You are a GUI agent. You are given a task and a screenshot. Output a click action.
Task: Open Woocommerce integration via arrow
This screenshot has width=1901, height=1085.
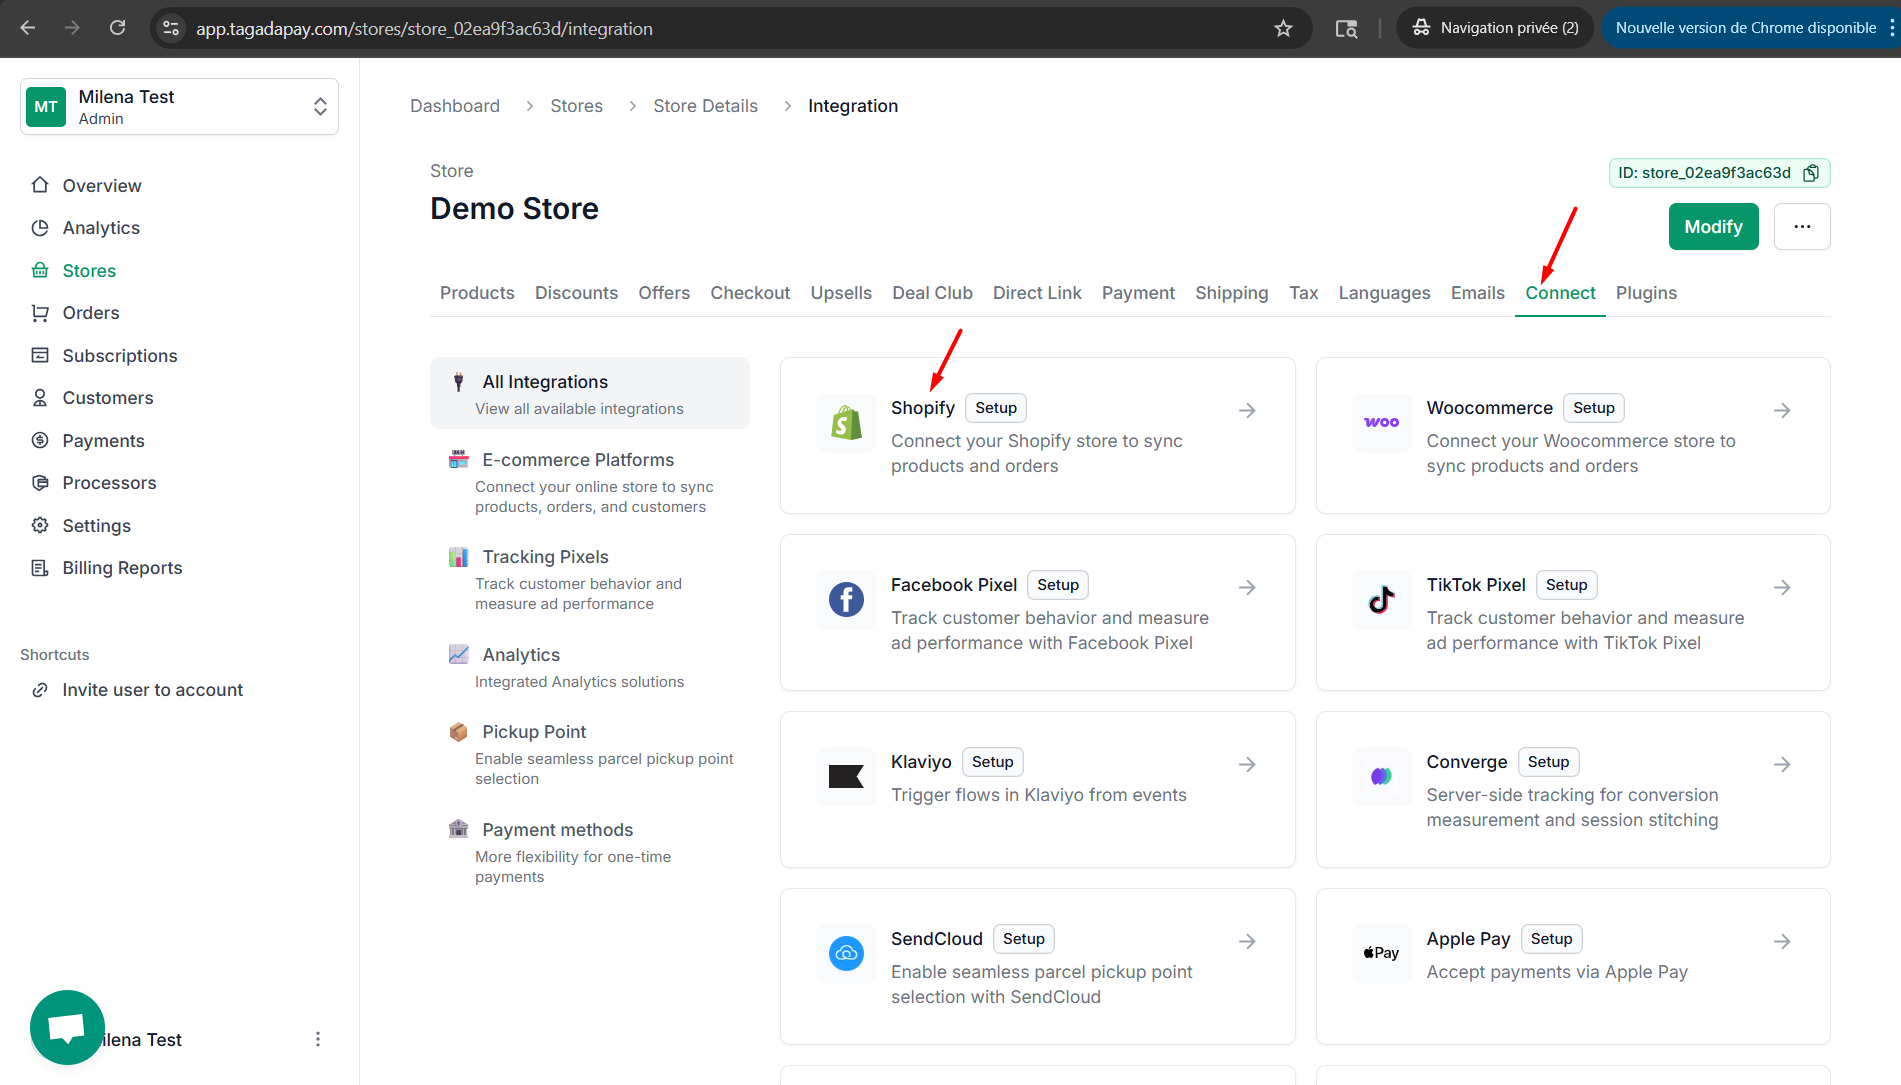tap(1782, 410)
